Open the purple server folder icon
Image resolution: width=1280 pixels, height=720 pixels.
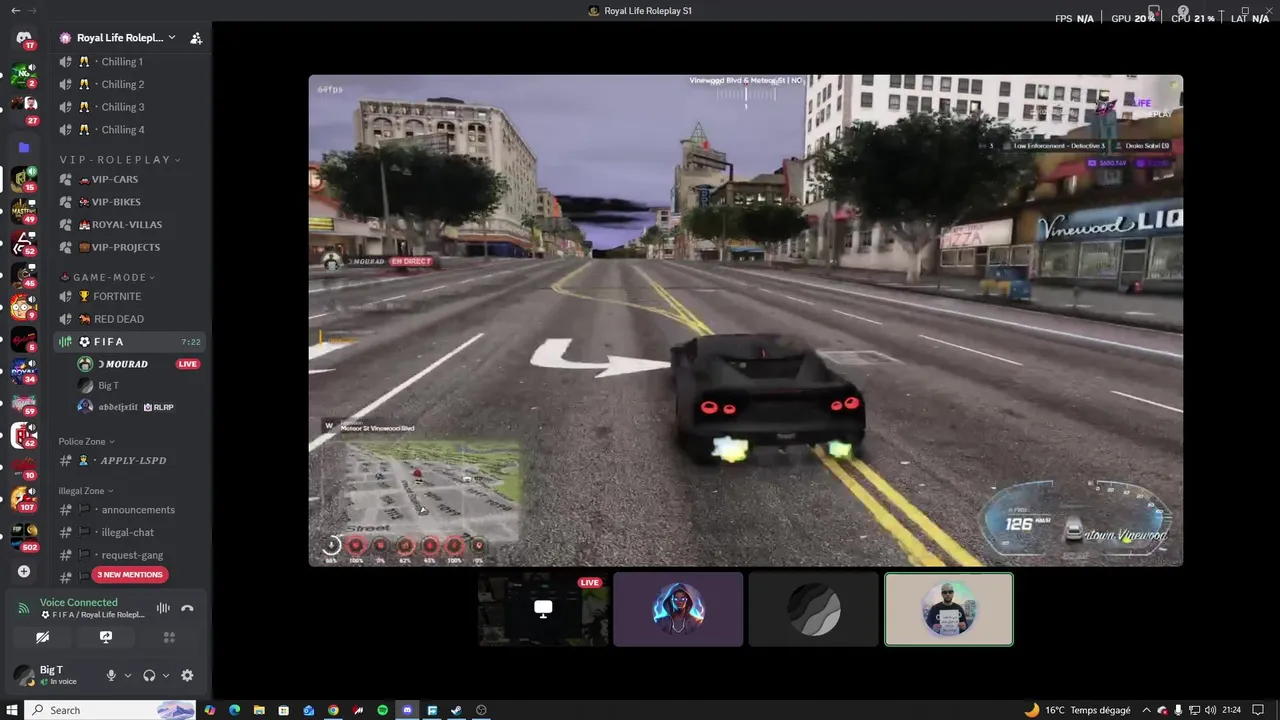24,147
